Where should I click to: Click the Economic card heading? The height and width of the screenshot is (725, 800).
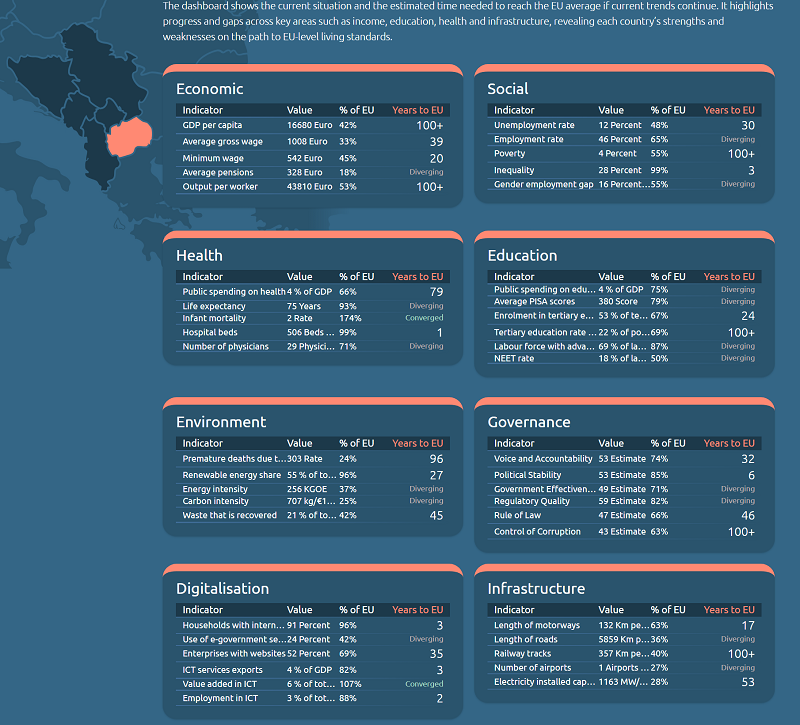coord(210,89)
